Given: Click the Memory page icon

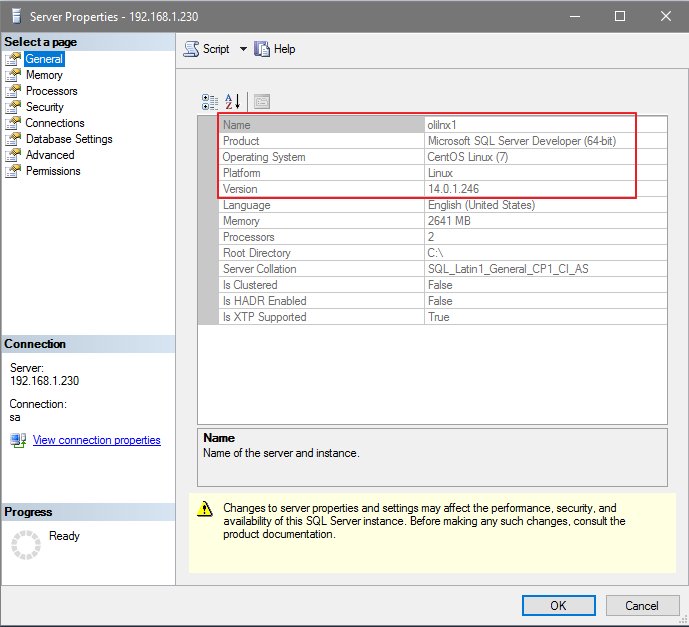Looking at the screenshot, I should pos(13,75).
